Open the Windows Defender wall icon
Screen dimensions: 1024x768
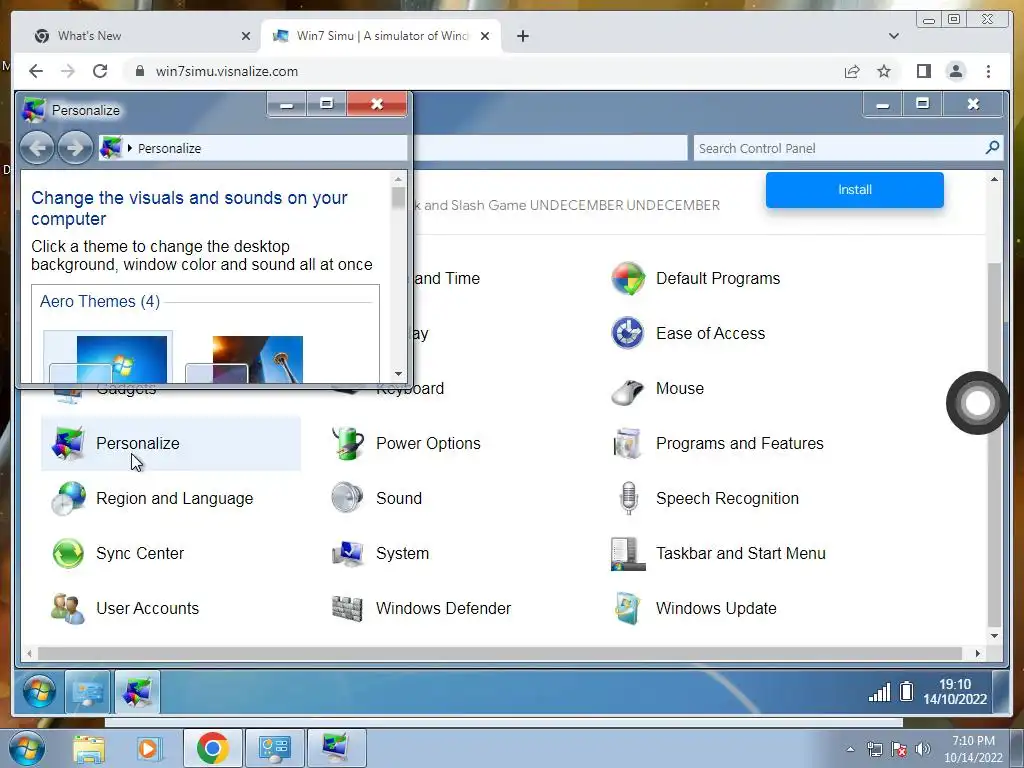point(348,608)
